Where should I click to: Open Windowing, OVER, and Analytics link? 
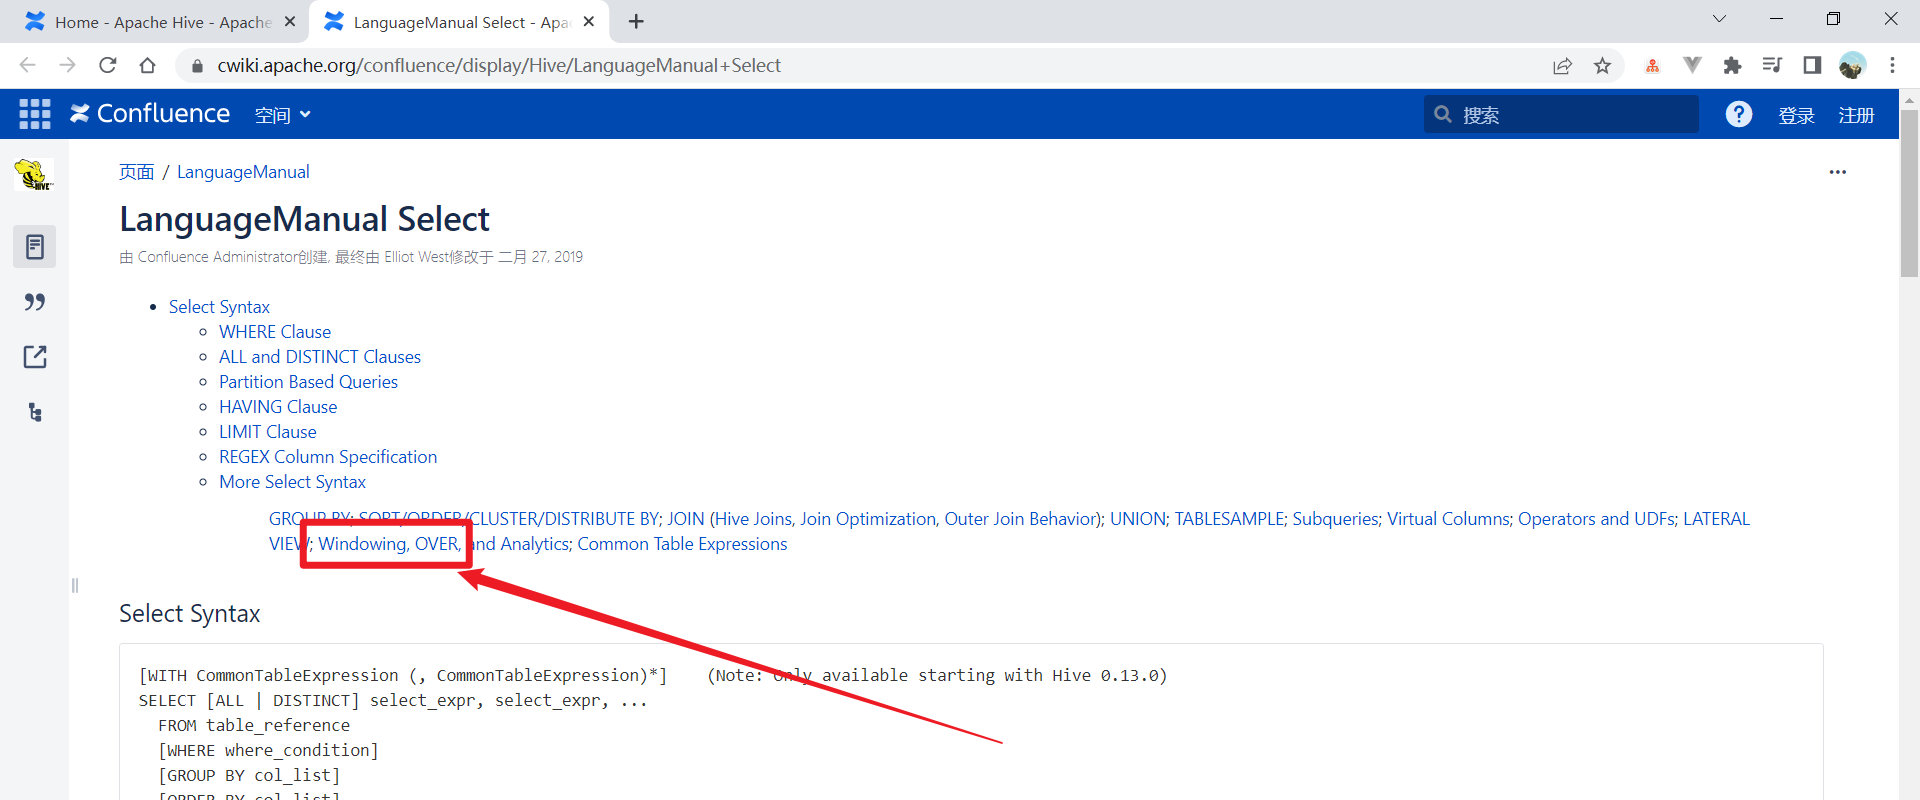444,544
